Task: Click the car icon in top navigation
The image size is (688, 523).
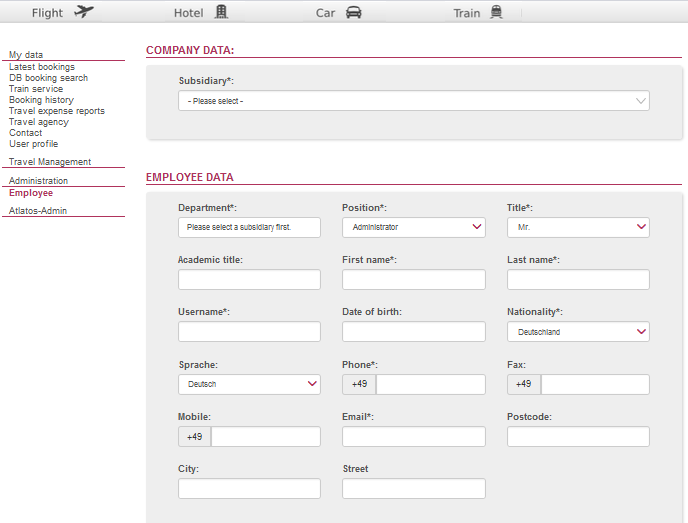Action: tap(354, 12)
